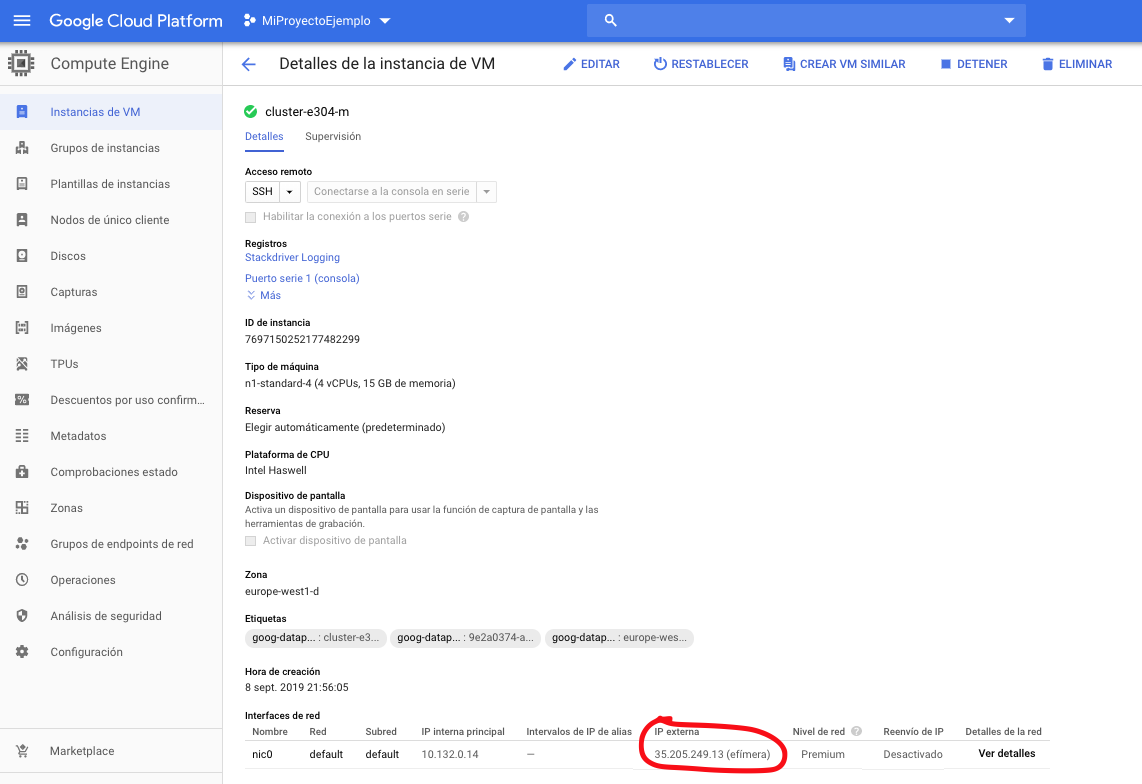Screen dimensions: 1142x784
Task: Click the Grupos de instancias icon
Action: [x=22, y=148]
